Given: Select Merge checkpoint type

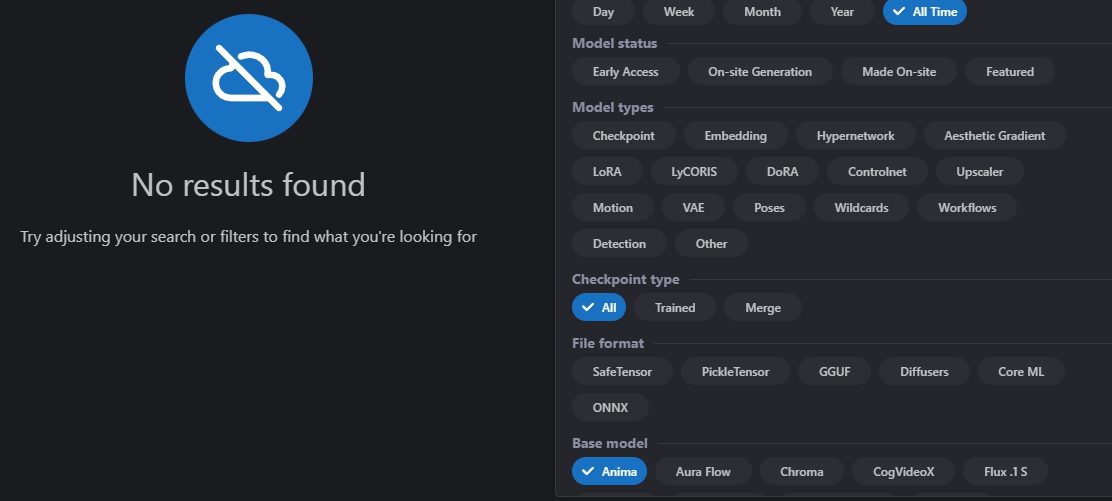Looking at the screenshot, I should point(763,307).
